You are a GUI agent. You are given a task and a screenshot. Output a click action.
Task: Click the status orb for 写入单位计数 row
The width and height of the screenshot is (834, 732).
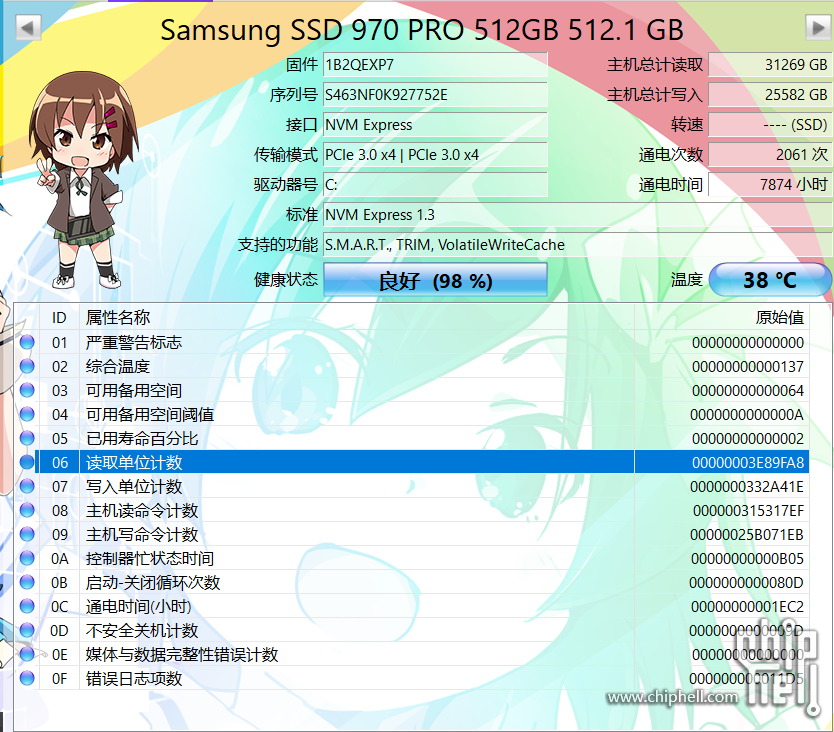coord(27,486)
